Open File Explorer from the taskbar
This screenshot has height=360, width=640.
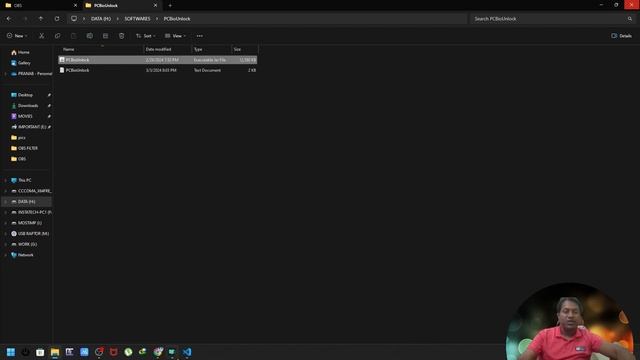[55, 352]
